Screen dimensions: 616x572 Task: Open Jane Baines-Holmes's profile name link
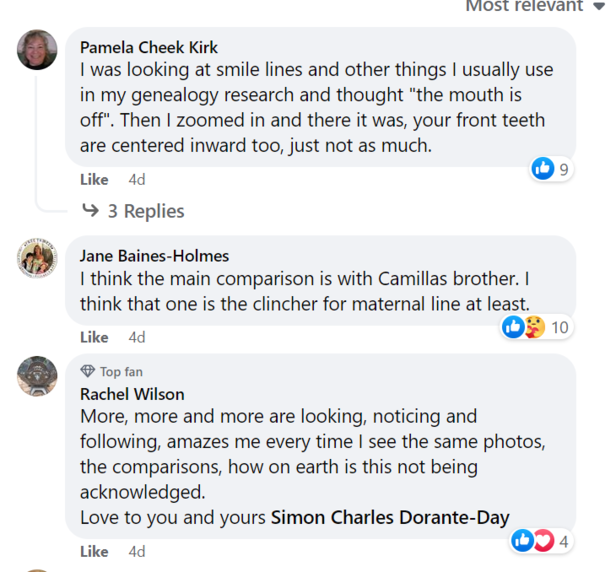(x=154, y=256)
